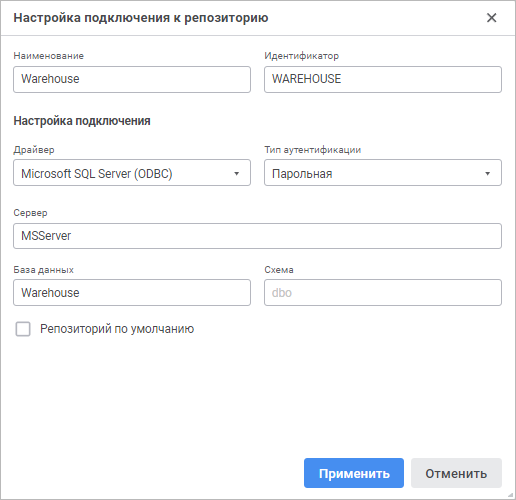Open the Парольная authentication type dropdown
516x500 pixels.
click(383, 173)
